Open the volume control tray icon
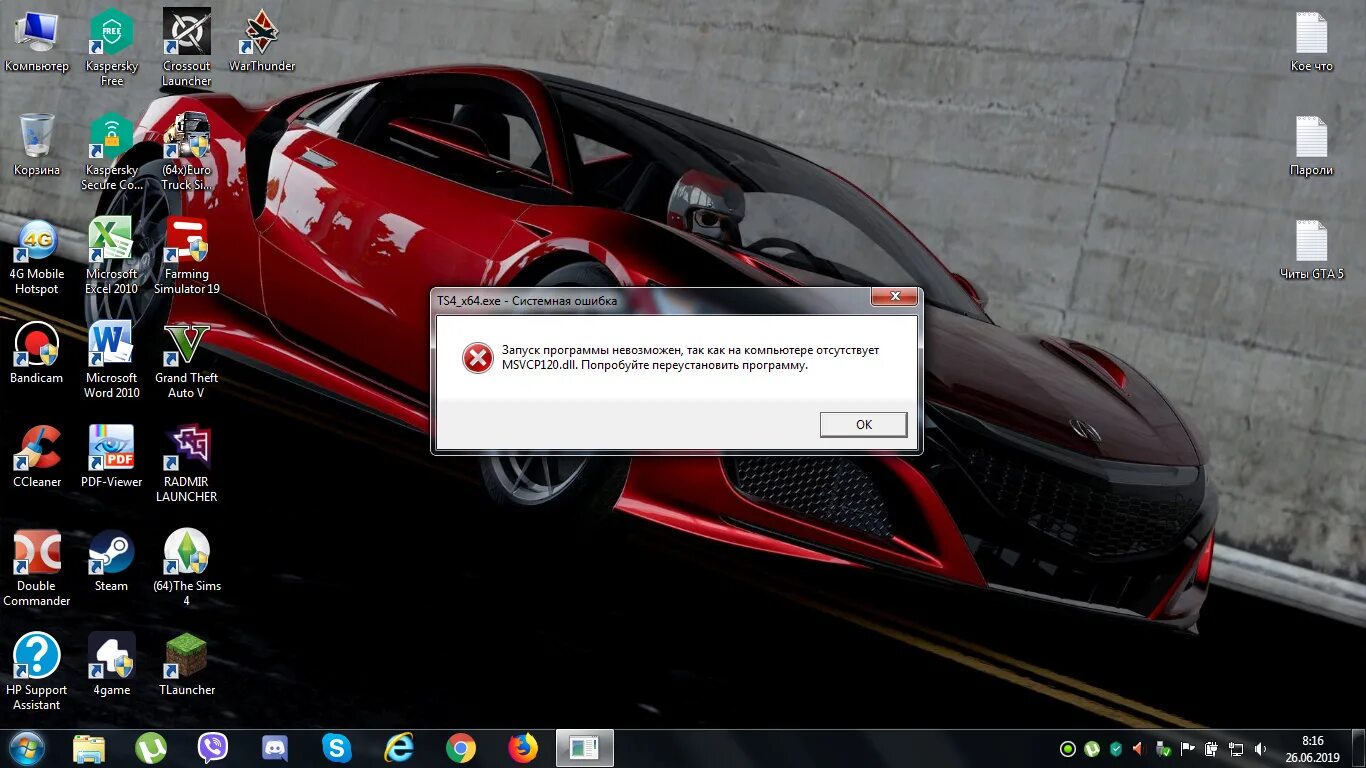The image size is (1366, 768). 1260,749
